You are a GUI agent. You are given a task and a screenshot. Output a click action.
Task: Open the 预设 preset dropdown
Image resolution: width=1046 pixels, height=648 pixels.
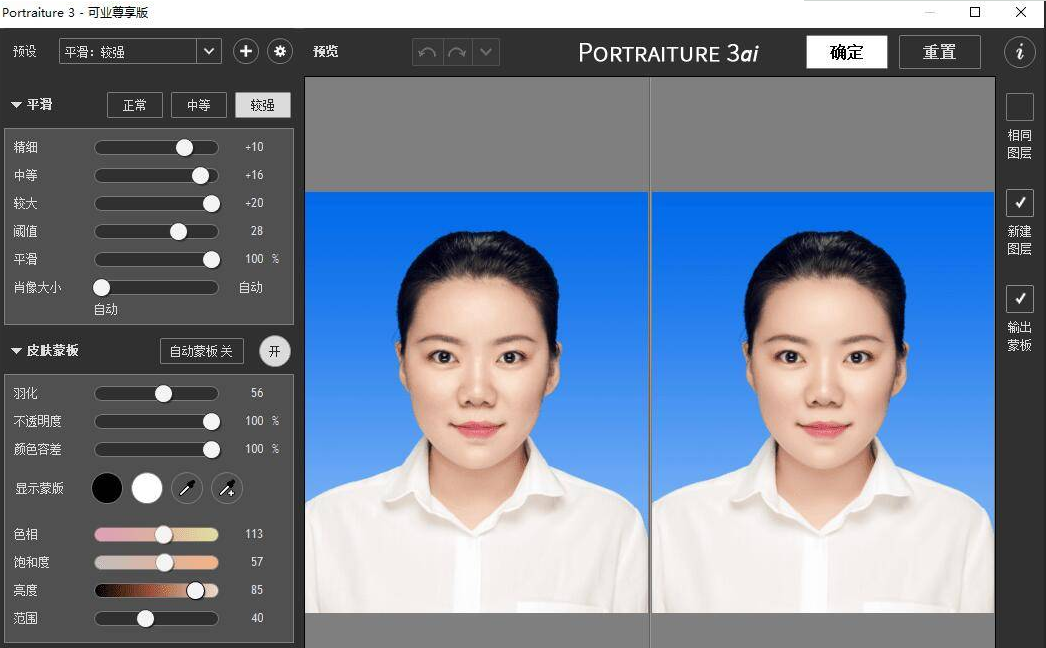point(209,51)
